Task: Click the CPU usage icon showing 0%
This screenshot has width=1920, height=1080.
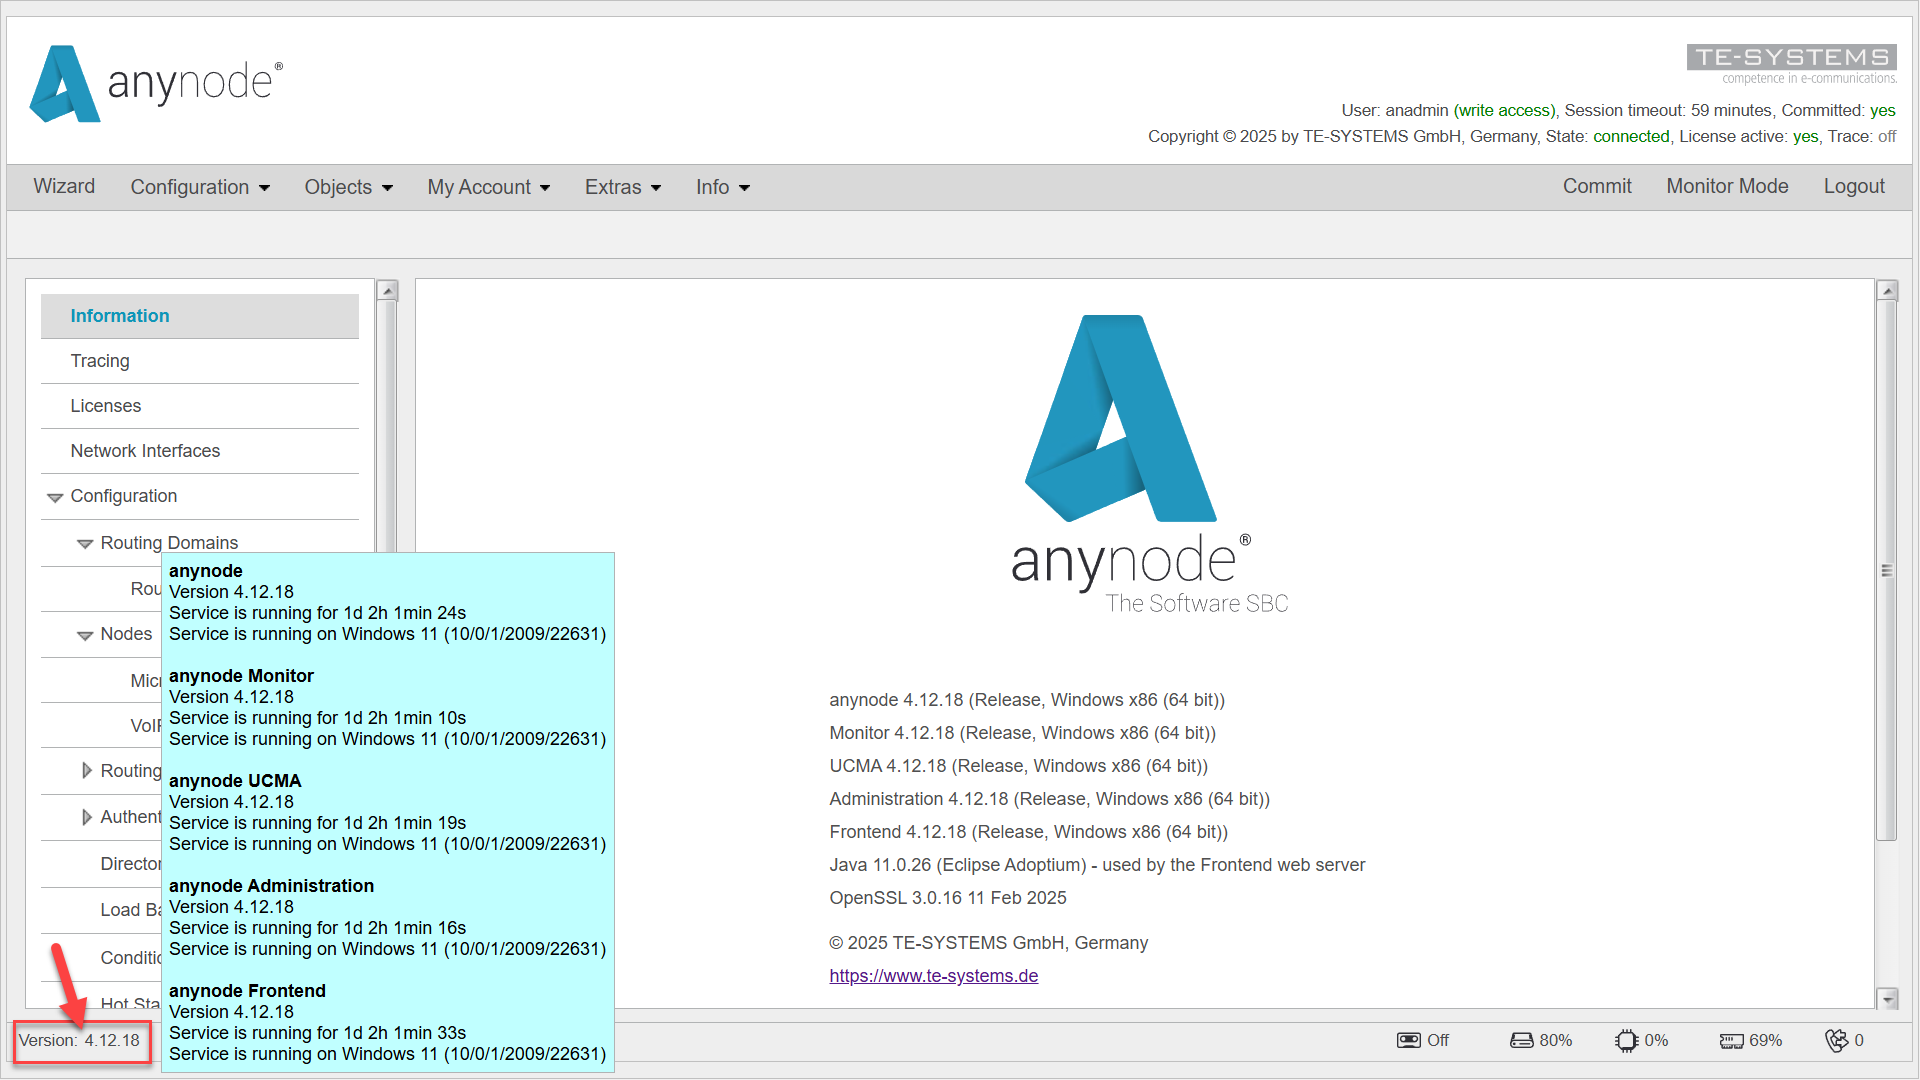Action: [1627, 1040]
